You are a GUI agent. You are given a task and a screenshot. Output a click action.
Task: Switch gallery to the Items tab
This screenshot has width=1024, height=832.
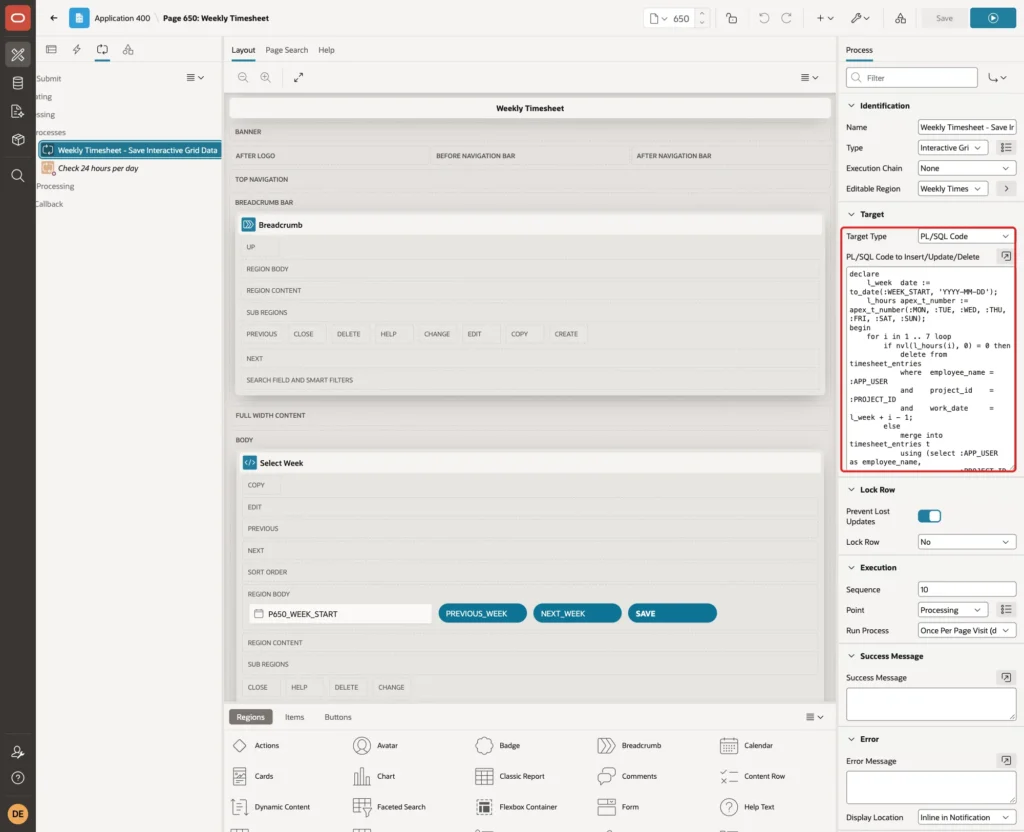[x=295, y=717]
